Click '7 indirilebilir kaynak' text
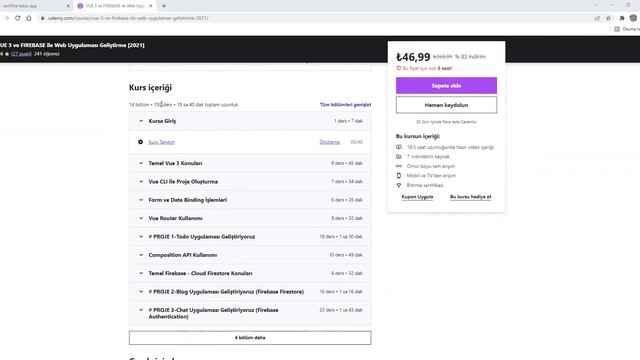Viewport: 640px width, 360px height. [x=428, y=156]
